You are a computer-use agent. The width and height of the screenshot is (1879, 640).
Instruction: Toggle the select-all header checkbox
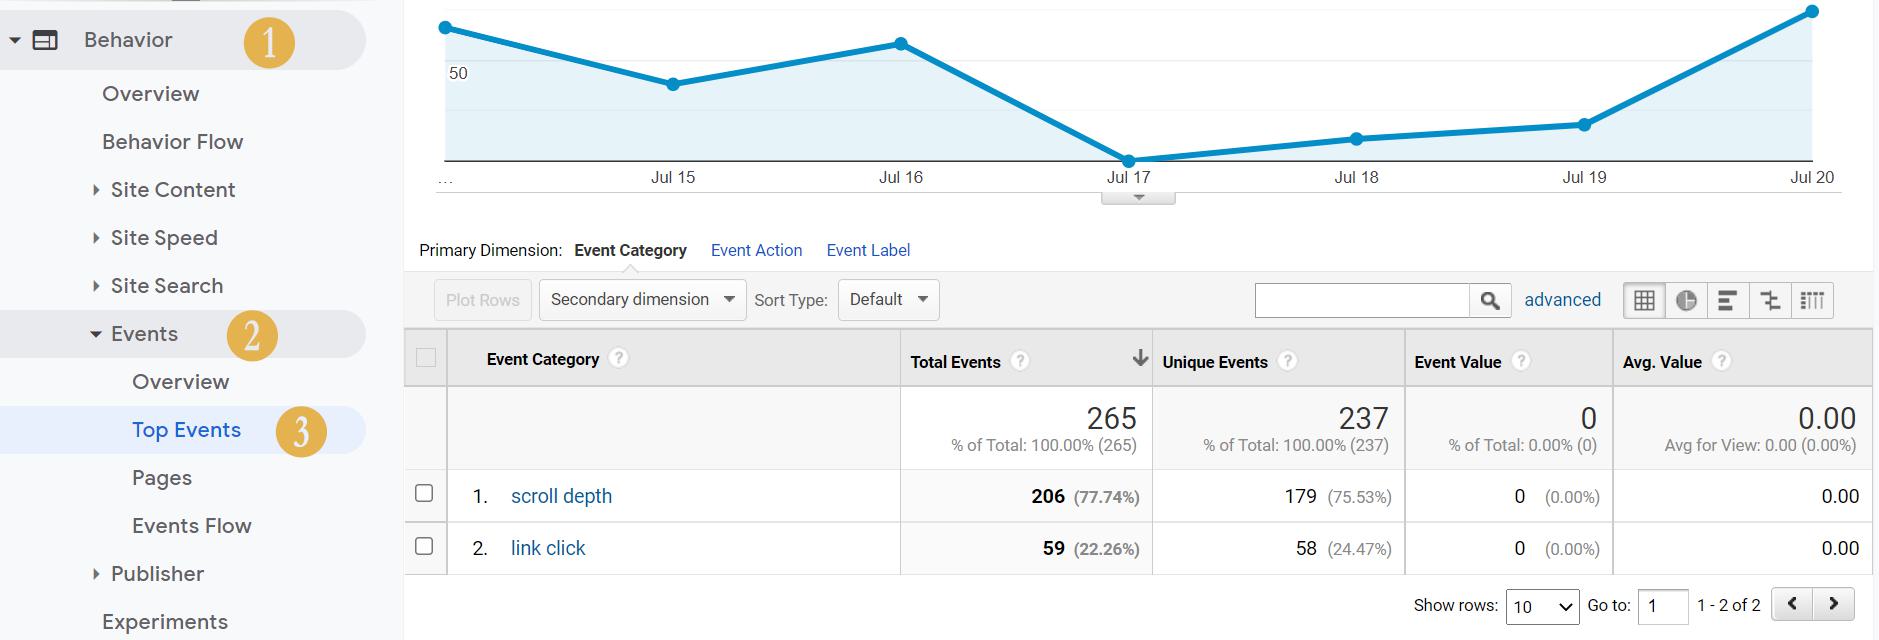click(426, 358)
